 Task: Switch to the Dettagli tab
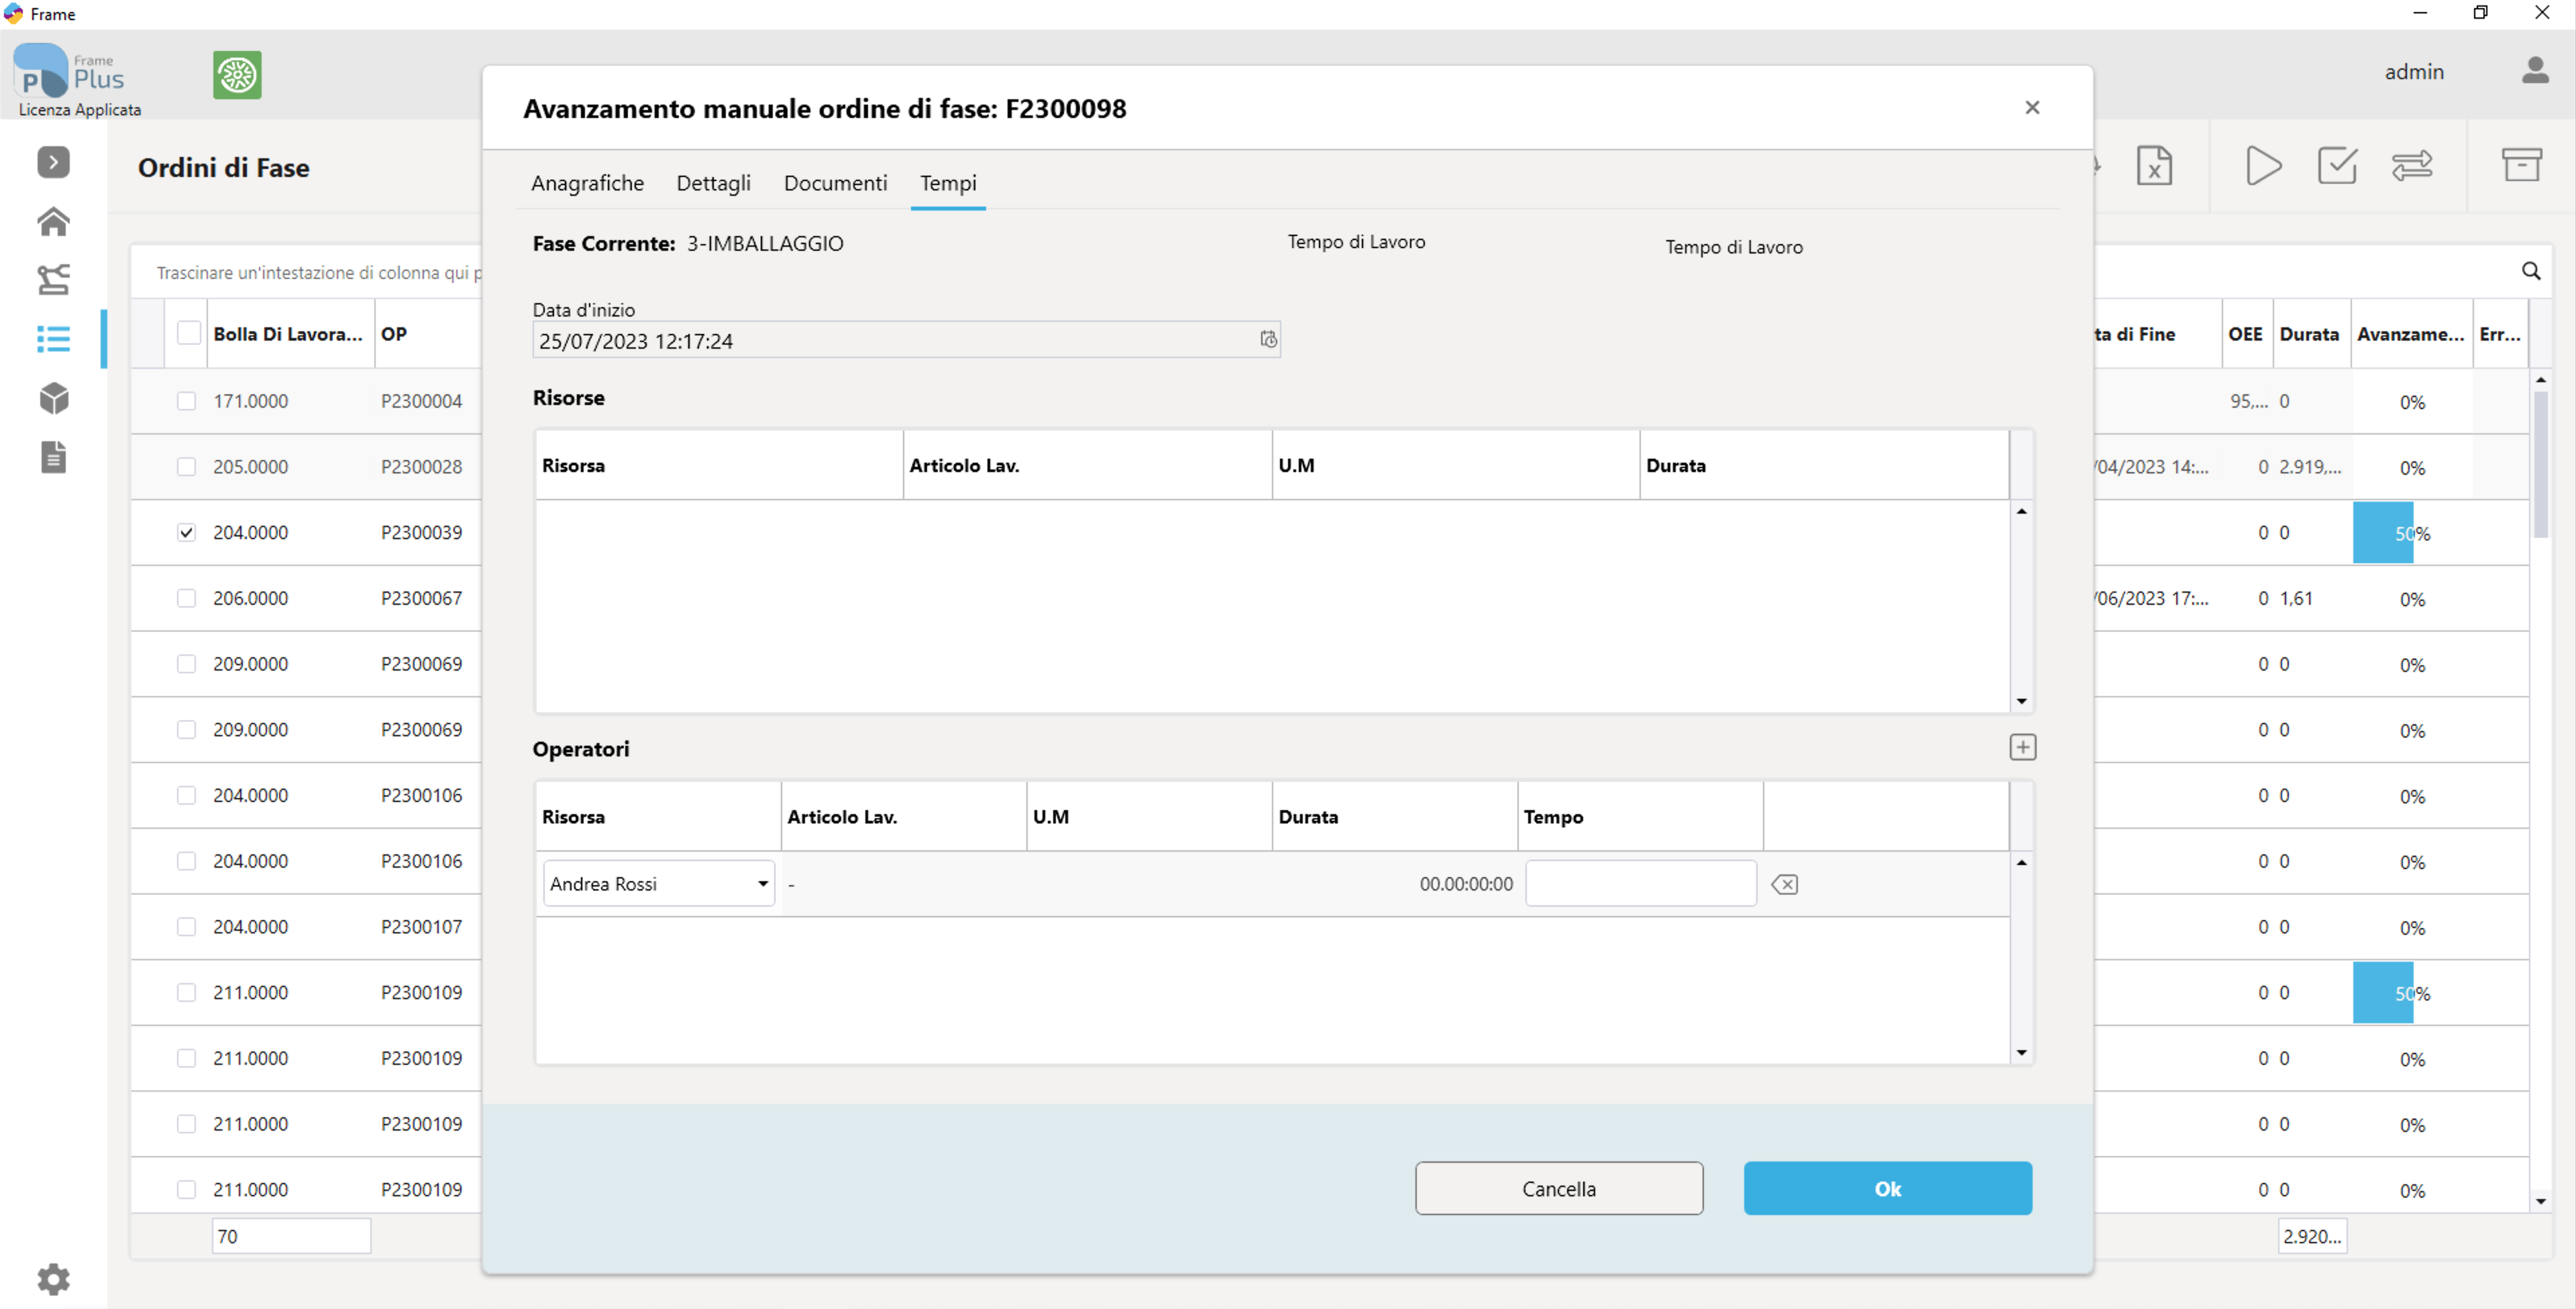713,183
